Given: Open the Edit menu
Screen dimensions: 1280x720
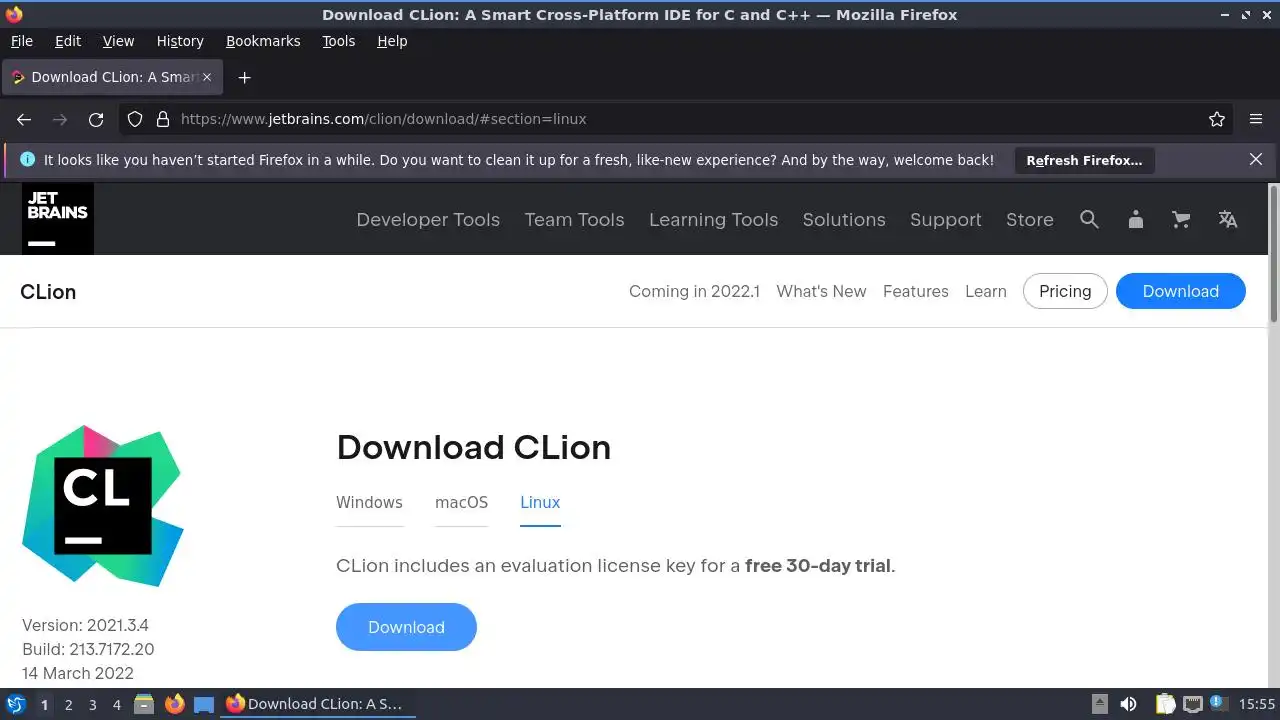Looking at the screenshot, I should click(x=68, y=41).
